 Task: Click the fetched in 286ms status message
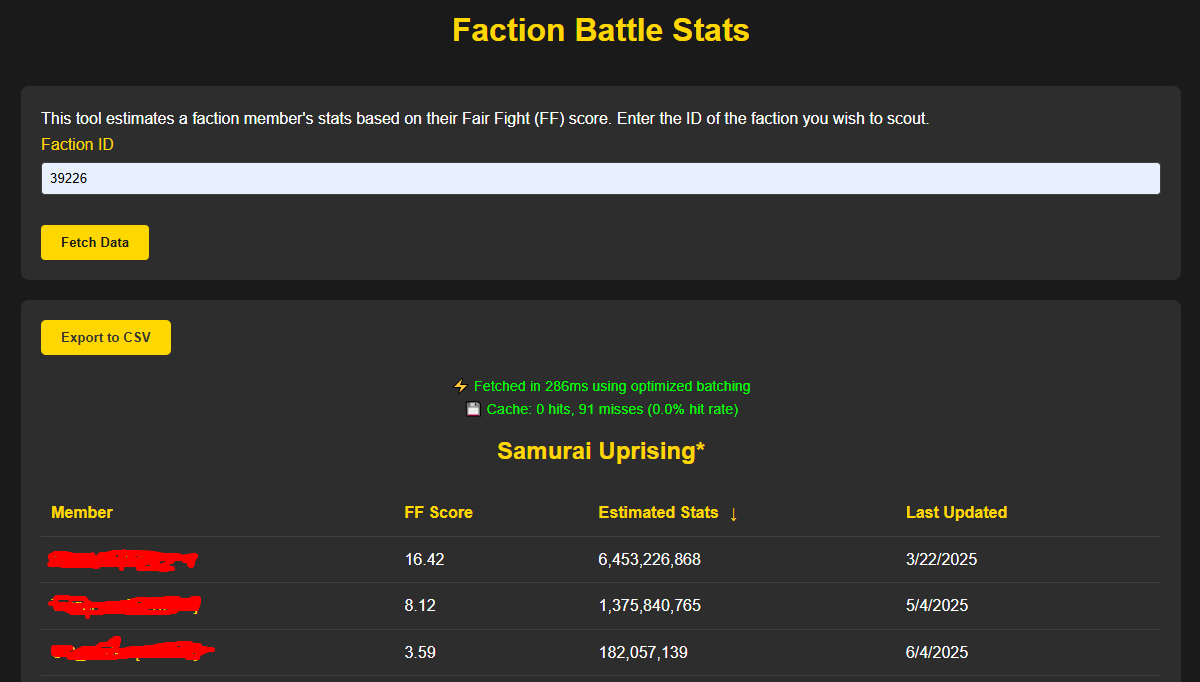(x=610, y=386)
